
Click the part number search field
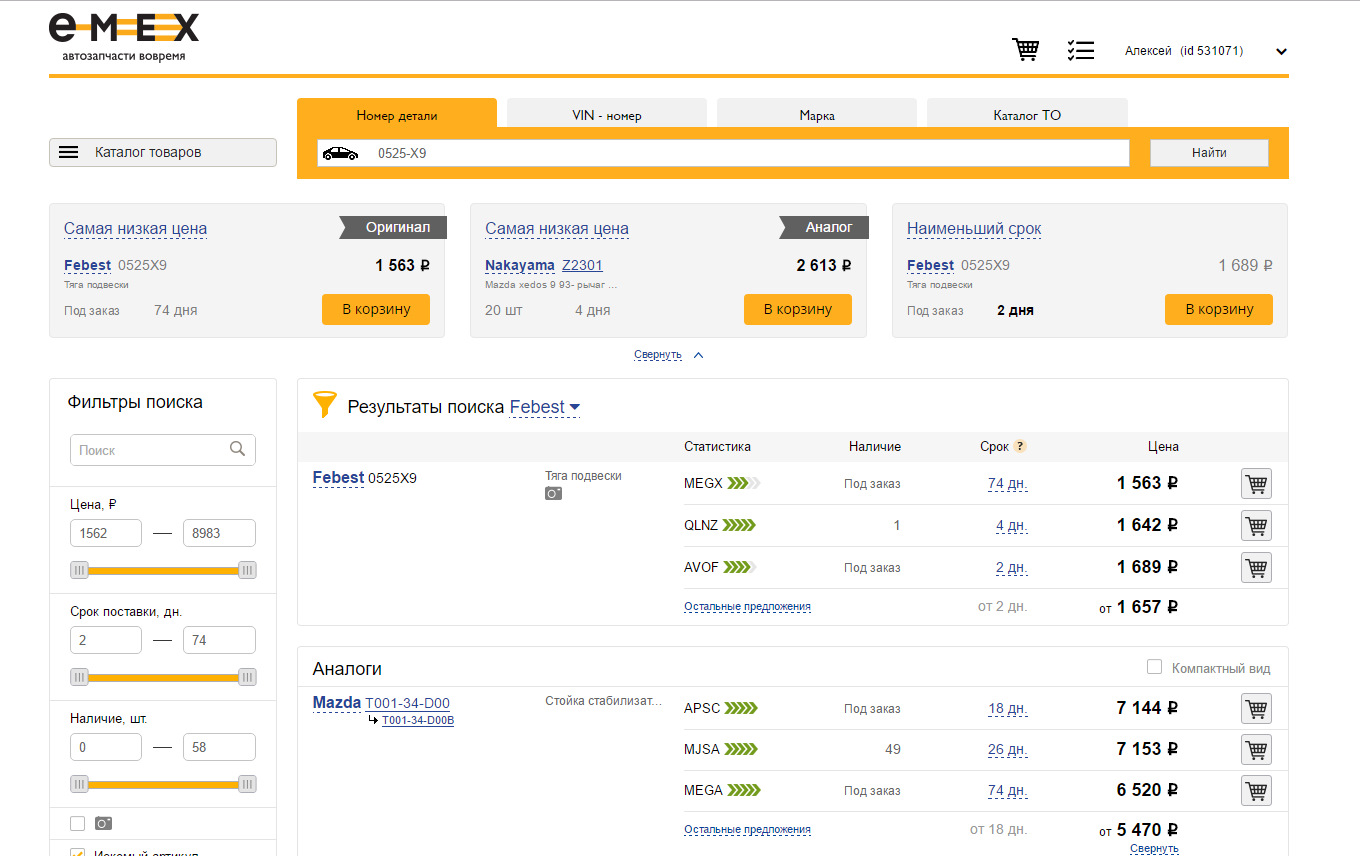point(723,153)
